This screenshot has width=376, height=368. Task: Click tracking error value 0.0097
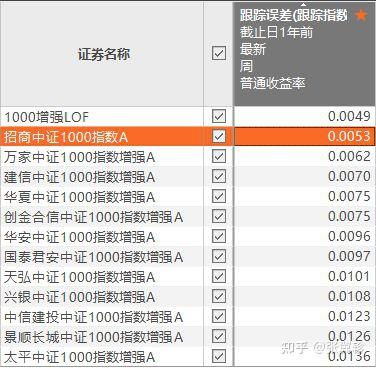[x=349, y=256]
